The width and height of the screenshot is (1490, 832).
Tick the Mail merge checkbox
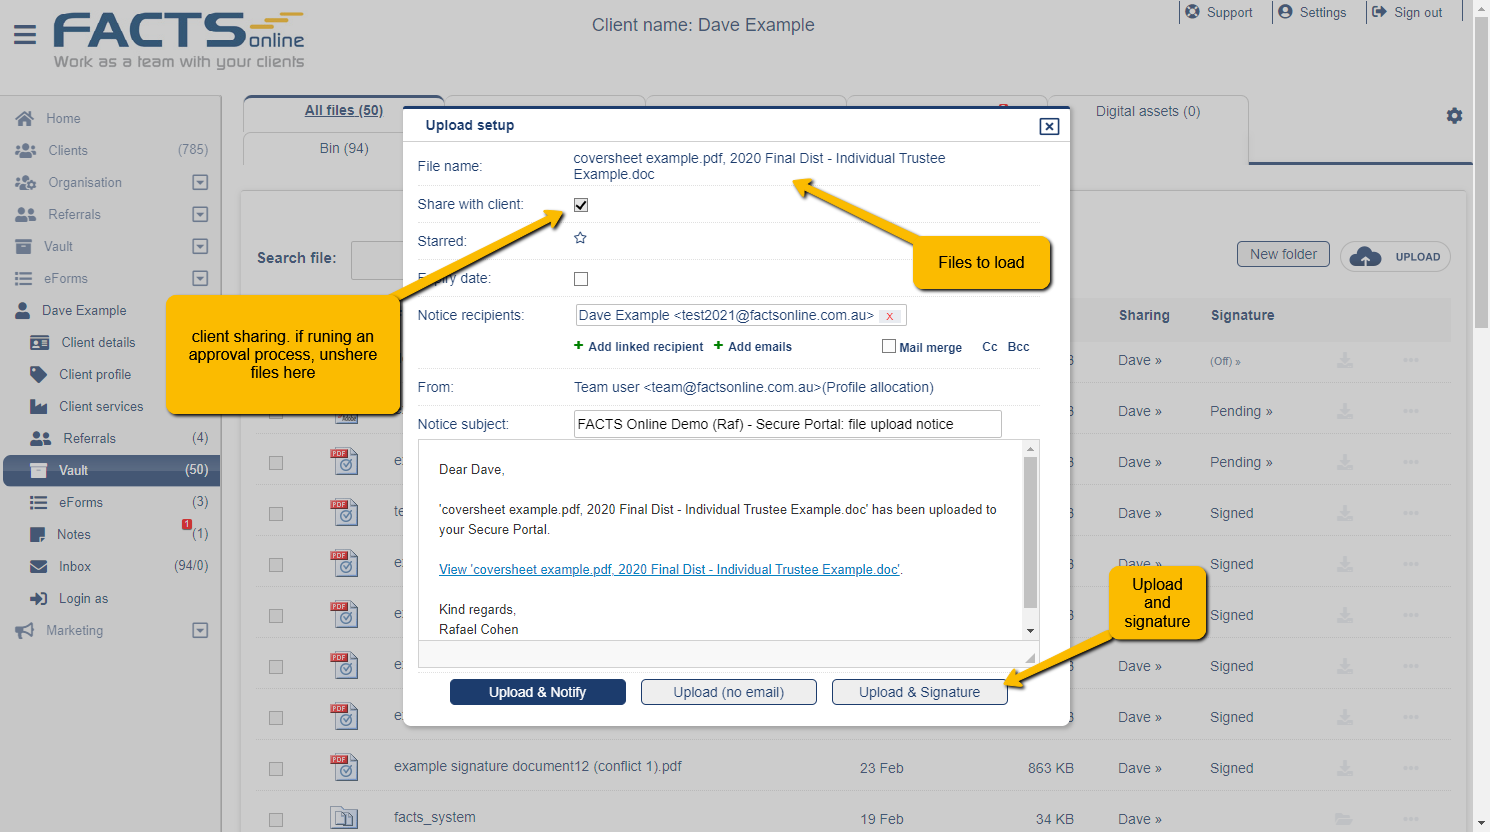click(x=888, y=346)
